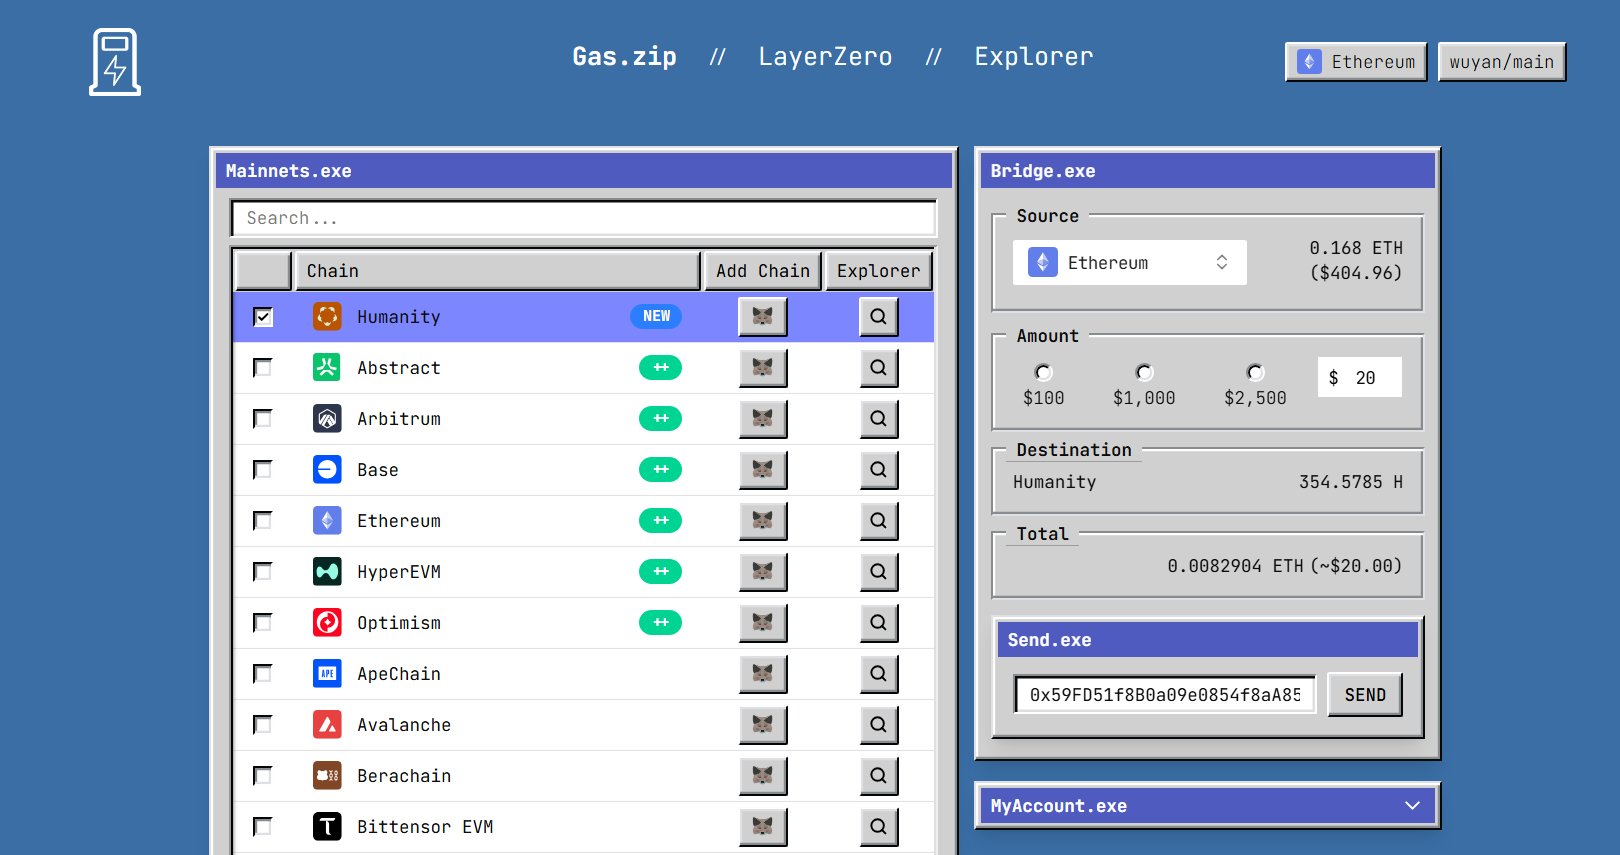Add ApeChain via MetaMask icon
This screenshot has width=1620, height=855.
coord(763,674)
